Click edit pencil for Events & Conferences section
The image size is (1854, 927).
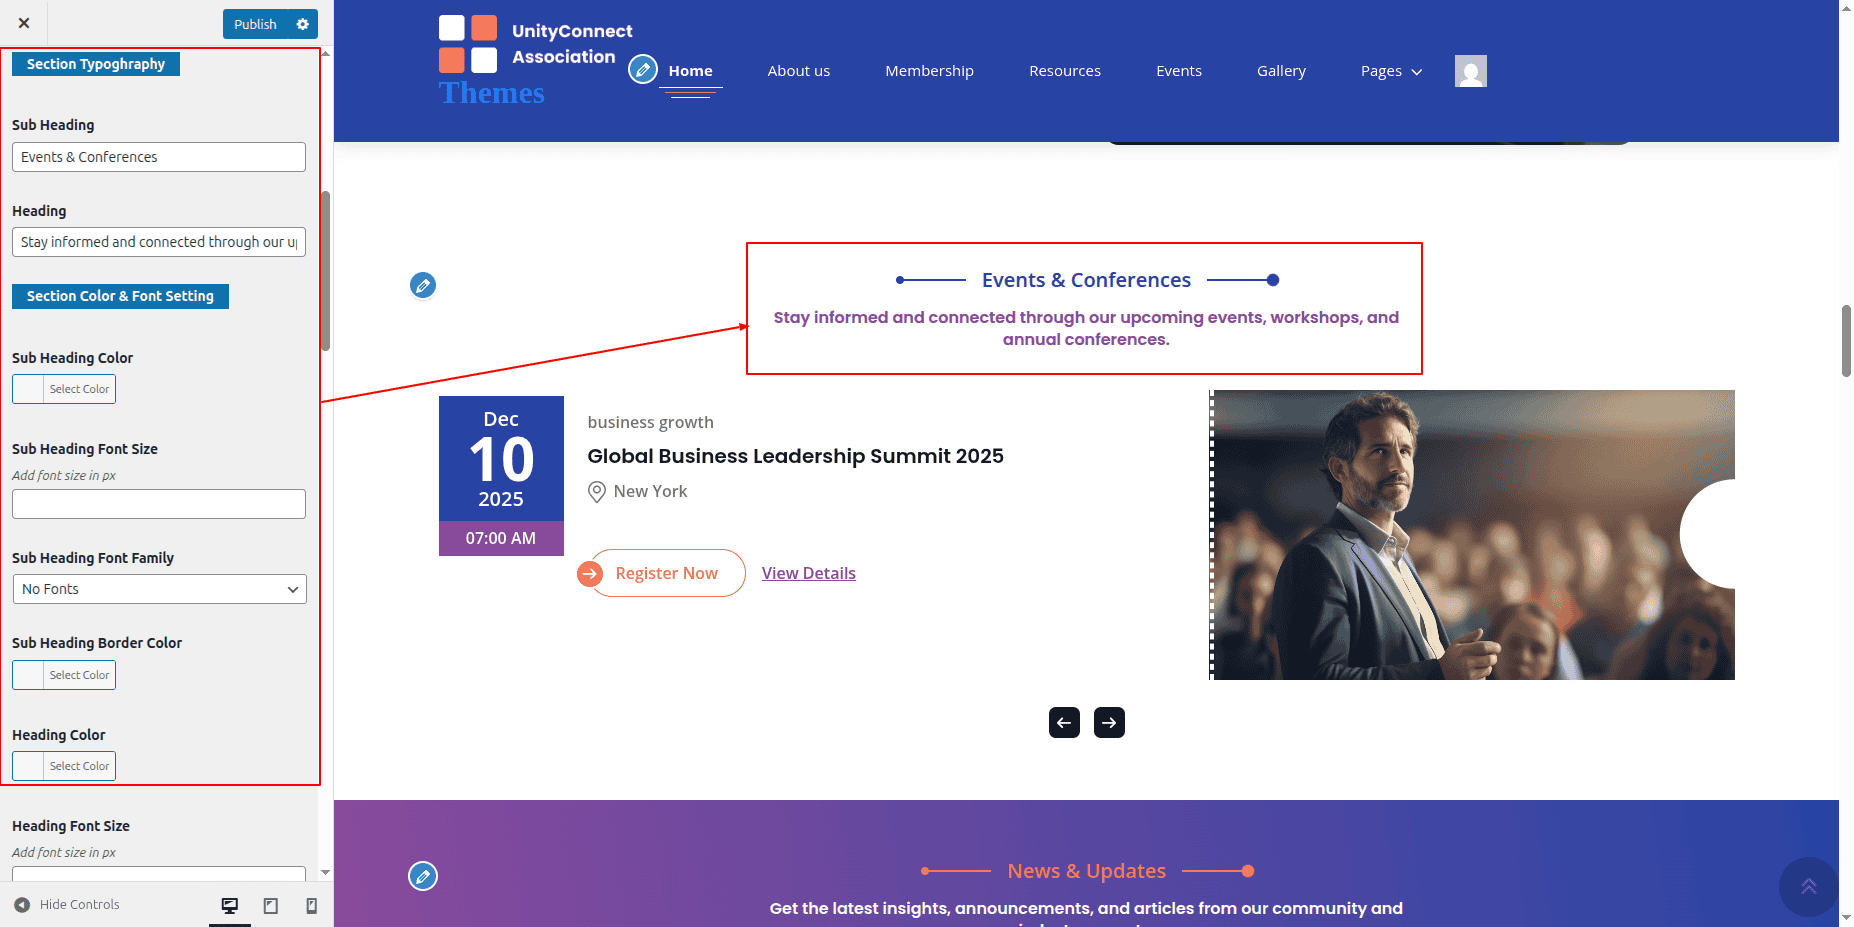(x=423, y=286)
